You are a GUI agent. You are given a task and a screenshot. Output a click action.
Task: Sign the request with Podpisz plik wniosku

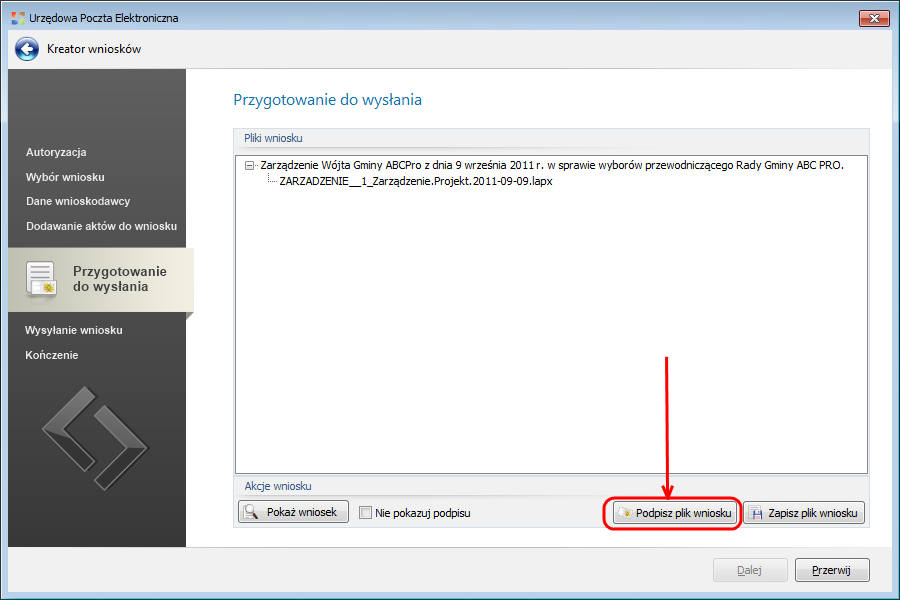[x=674, y=513]
